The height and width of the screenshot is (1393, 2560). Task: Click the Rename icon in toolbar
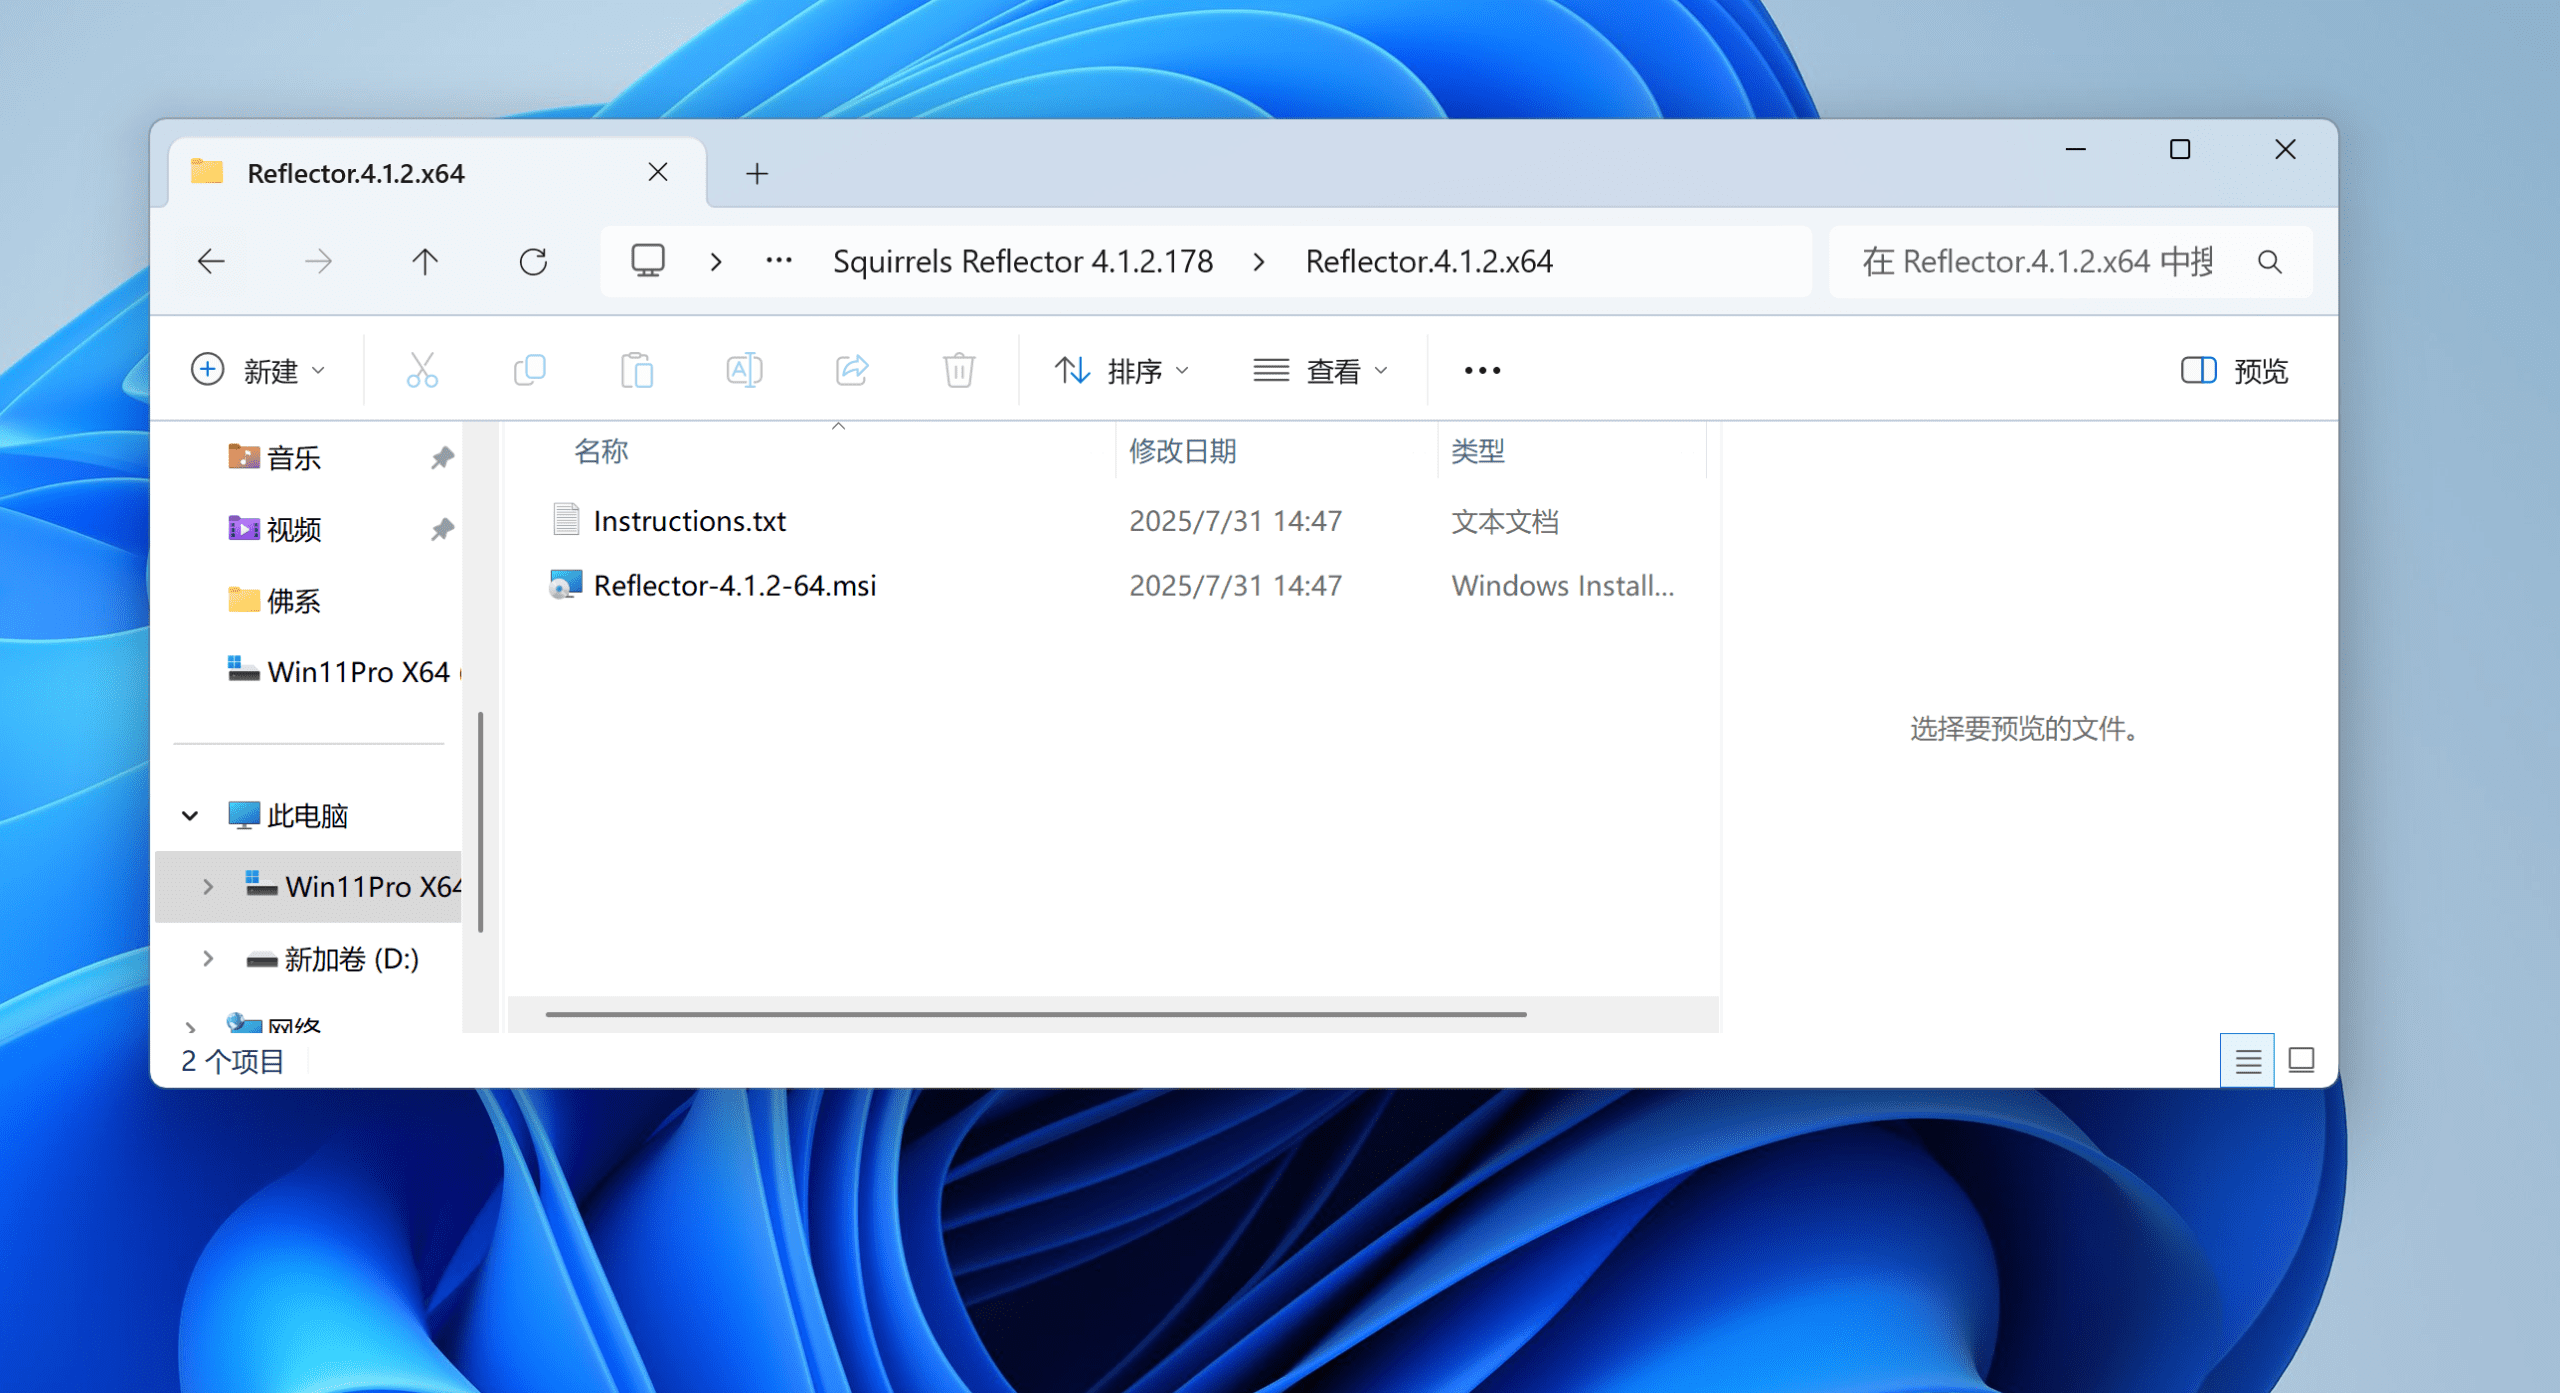point(744,370)
